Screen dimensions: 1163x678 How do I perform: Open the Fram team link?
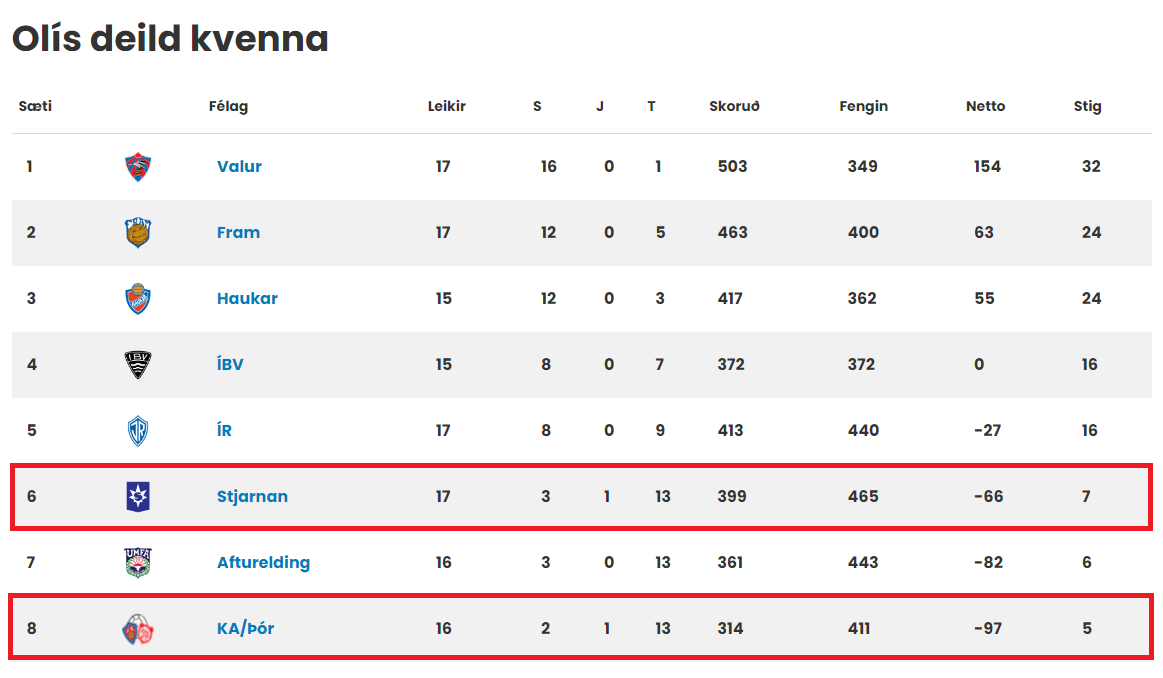(238, 232)
